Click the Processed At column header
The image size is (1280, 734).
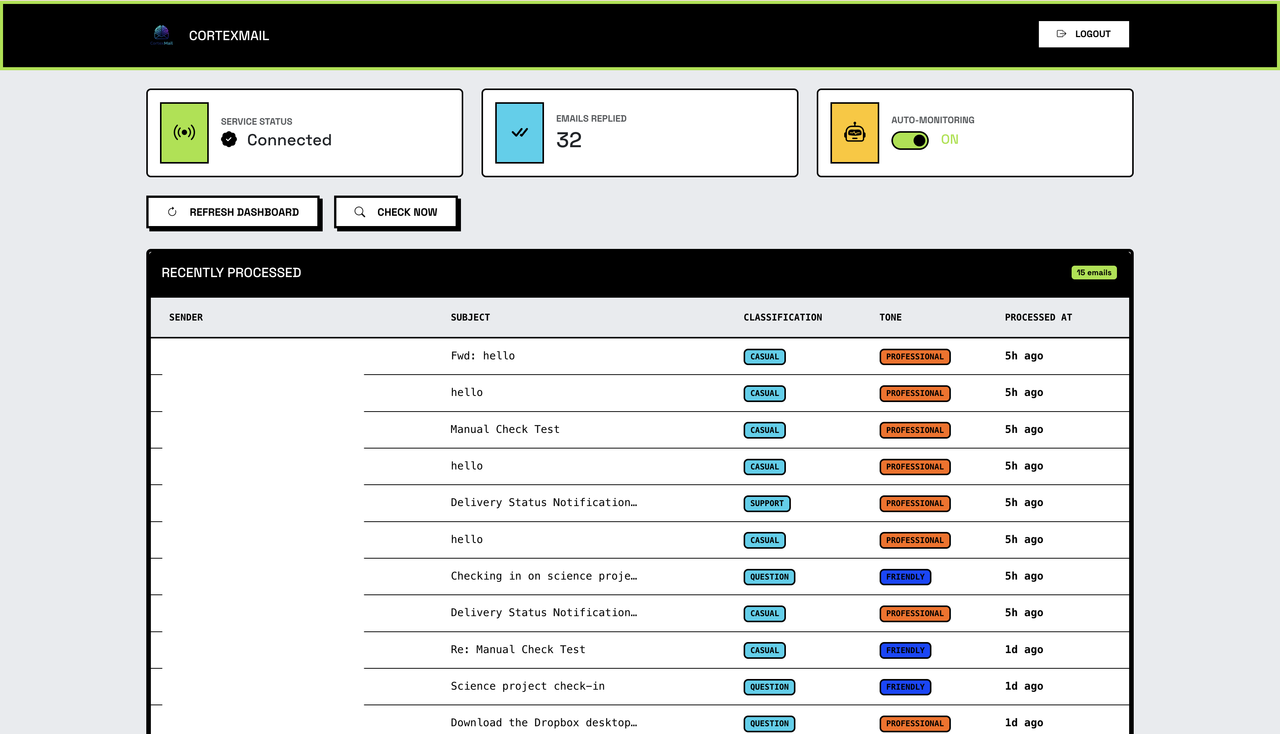pos(1038,317)
